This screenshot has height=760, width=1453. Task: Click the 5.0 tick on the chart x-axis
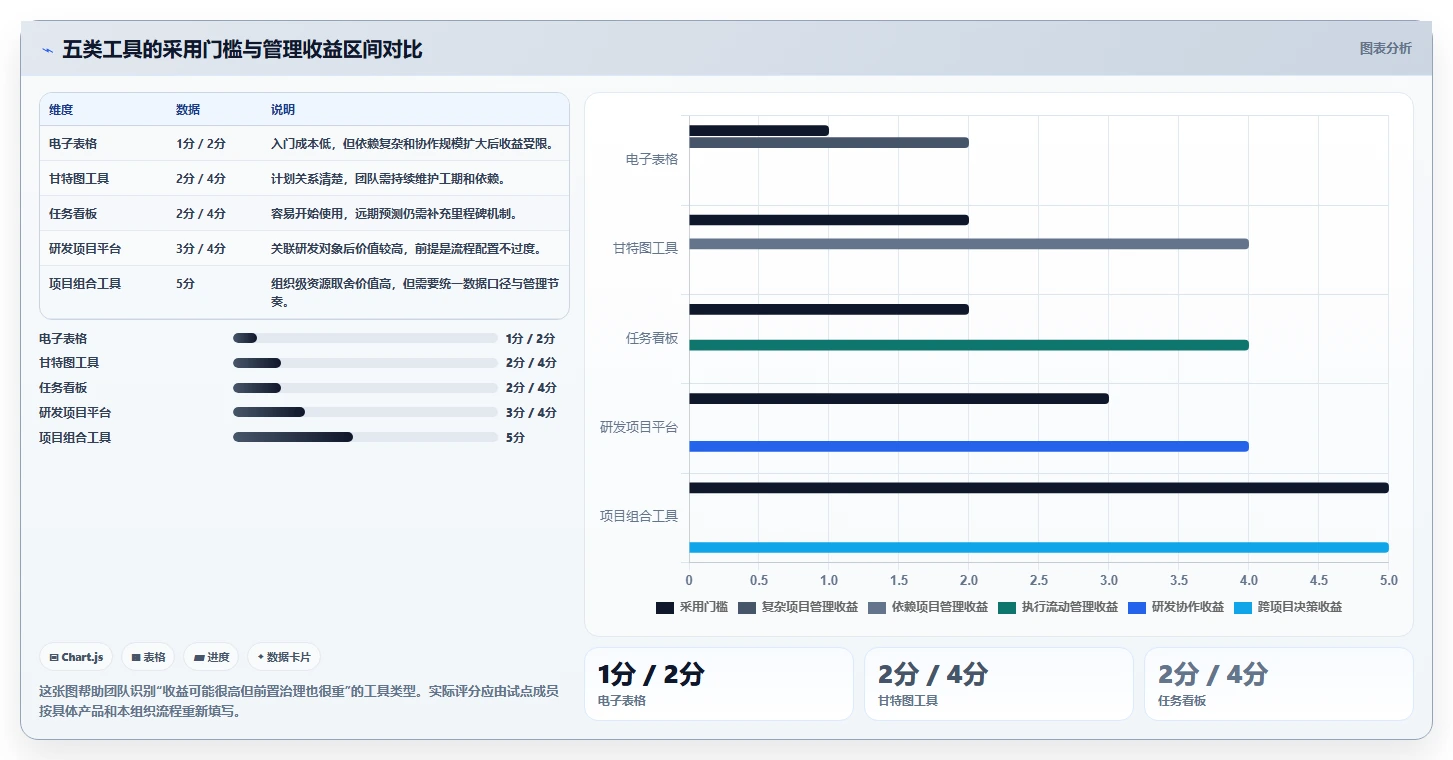coord(1388,580)
